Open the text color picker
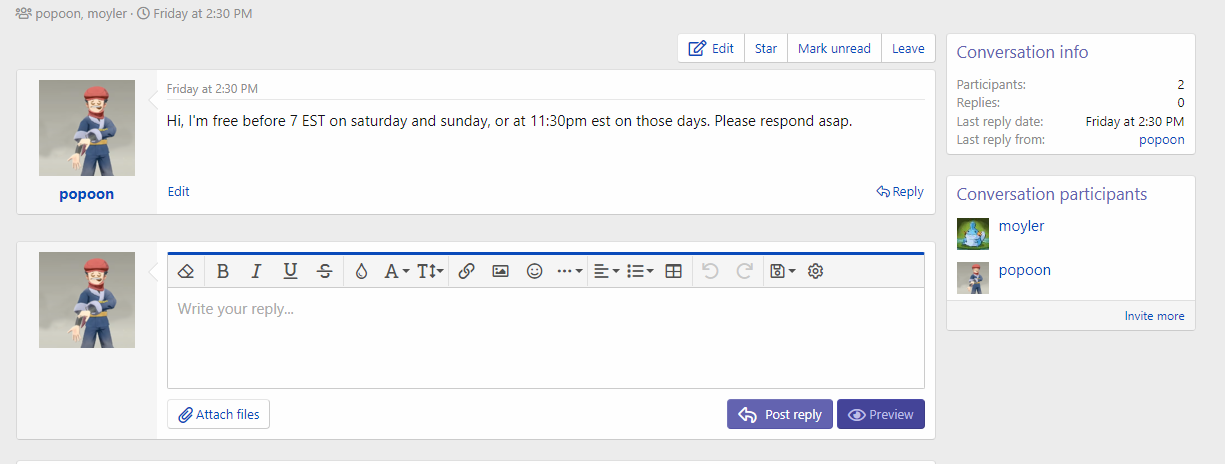Image resolution: width=1225 pixels, height=464 pixels. (x=361, y=271)
